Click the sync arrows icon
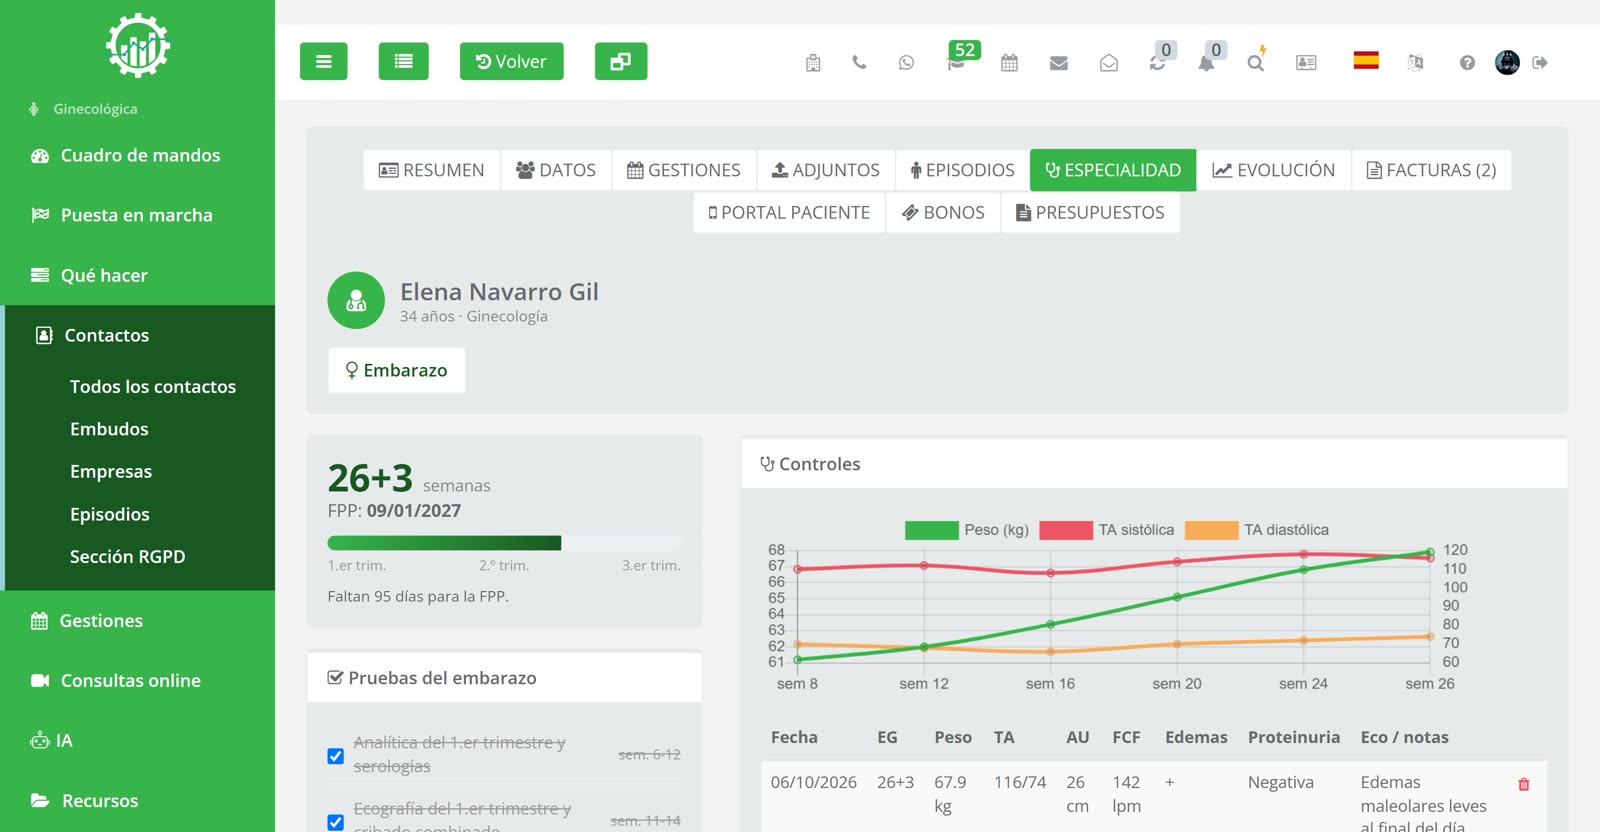This screenshot has height=832, width=1600. click(1158, 62)
